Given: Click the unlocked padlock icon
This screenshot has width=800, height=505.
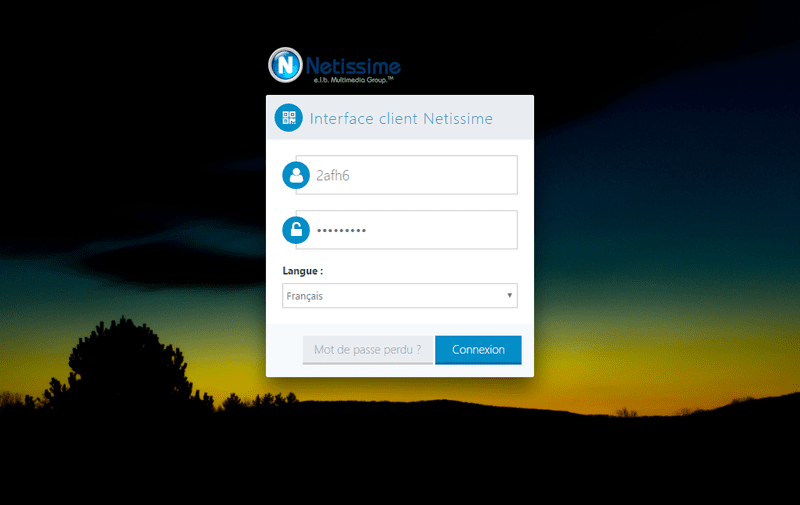Looking at the screenshot, I should (x=296, y=230).
